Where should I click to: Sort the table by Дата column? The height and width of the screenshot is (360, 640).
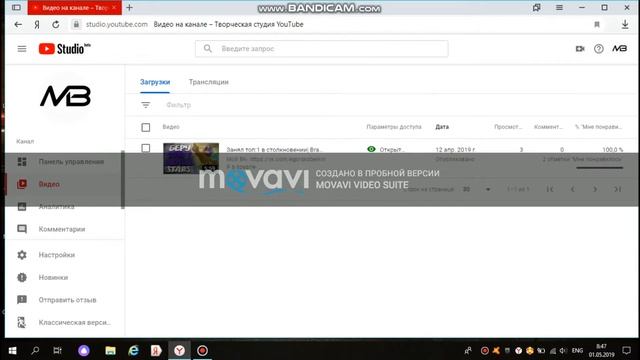point(442,127)
